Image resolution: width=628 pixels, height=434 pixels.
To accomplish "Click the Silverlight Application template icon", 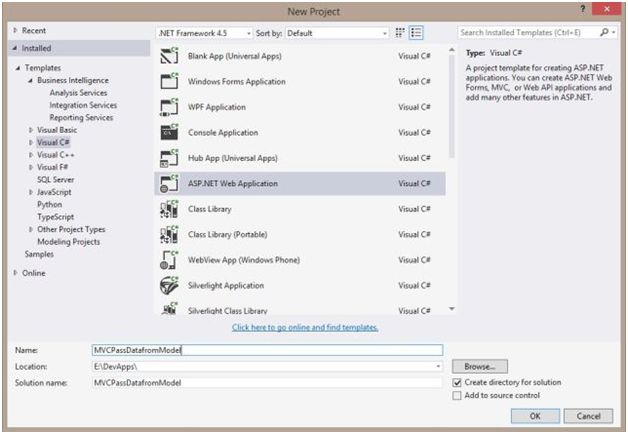I will click(x=169, y=285).
